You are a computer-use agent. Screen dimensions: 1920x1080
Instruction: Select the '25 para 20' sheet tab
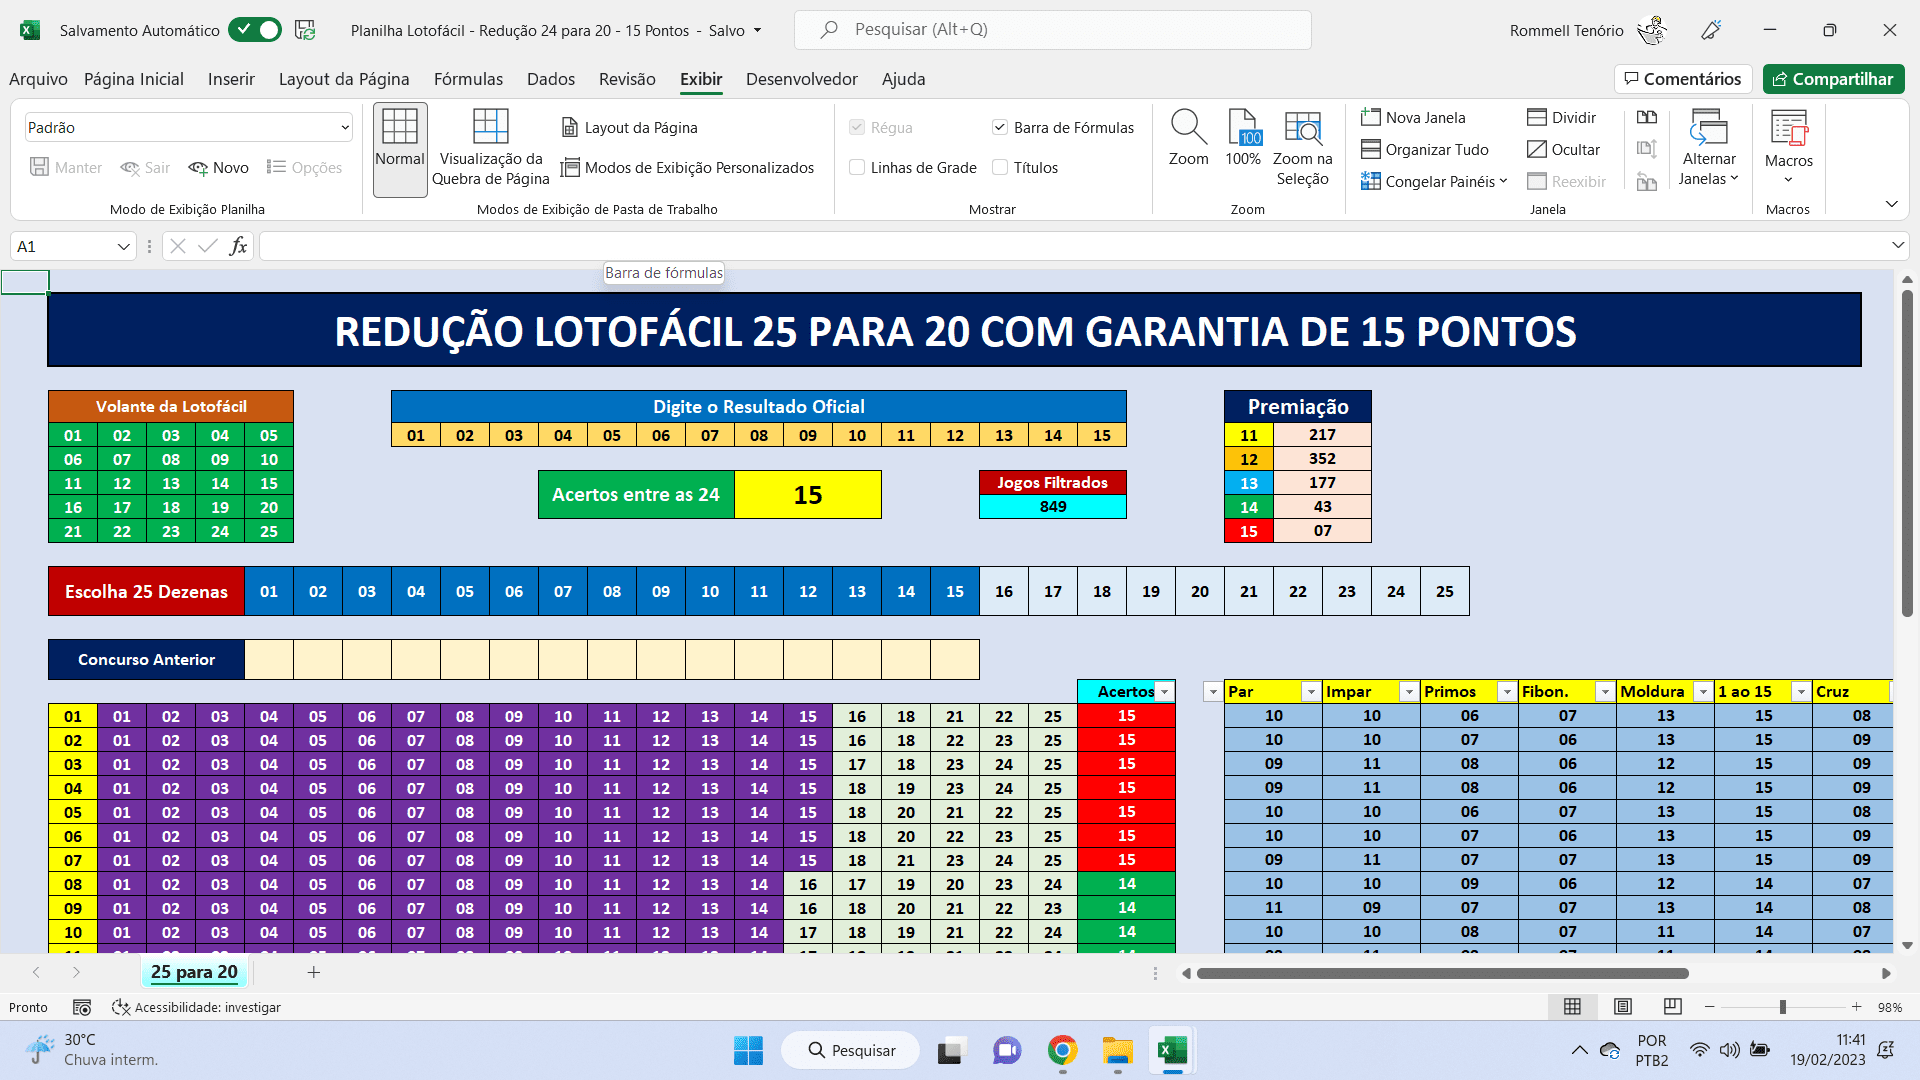click(x=194, y=972)
